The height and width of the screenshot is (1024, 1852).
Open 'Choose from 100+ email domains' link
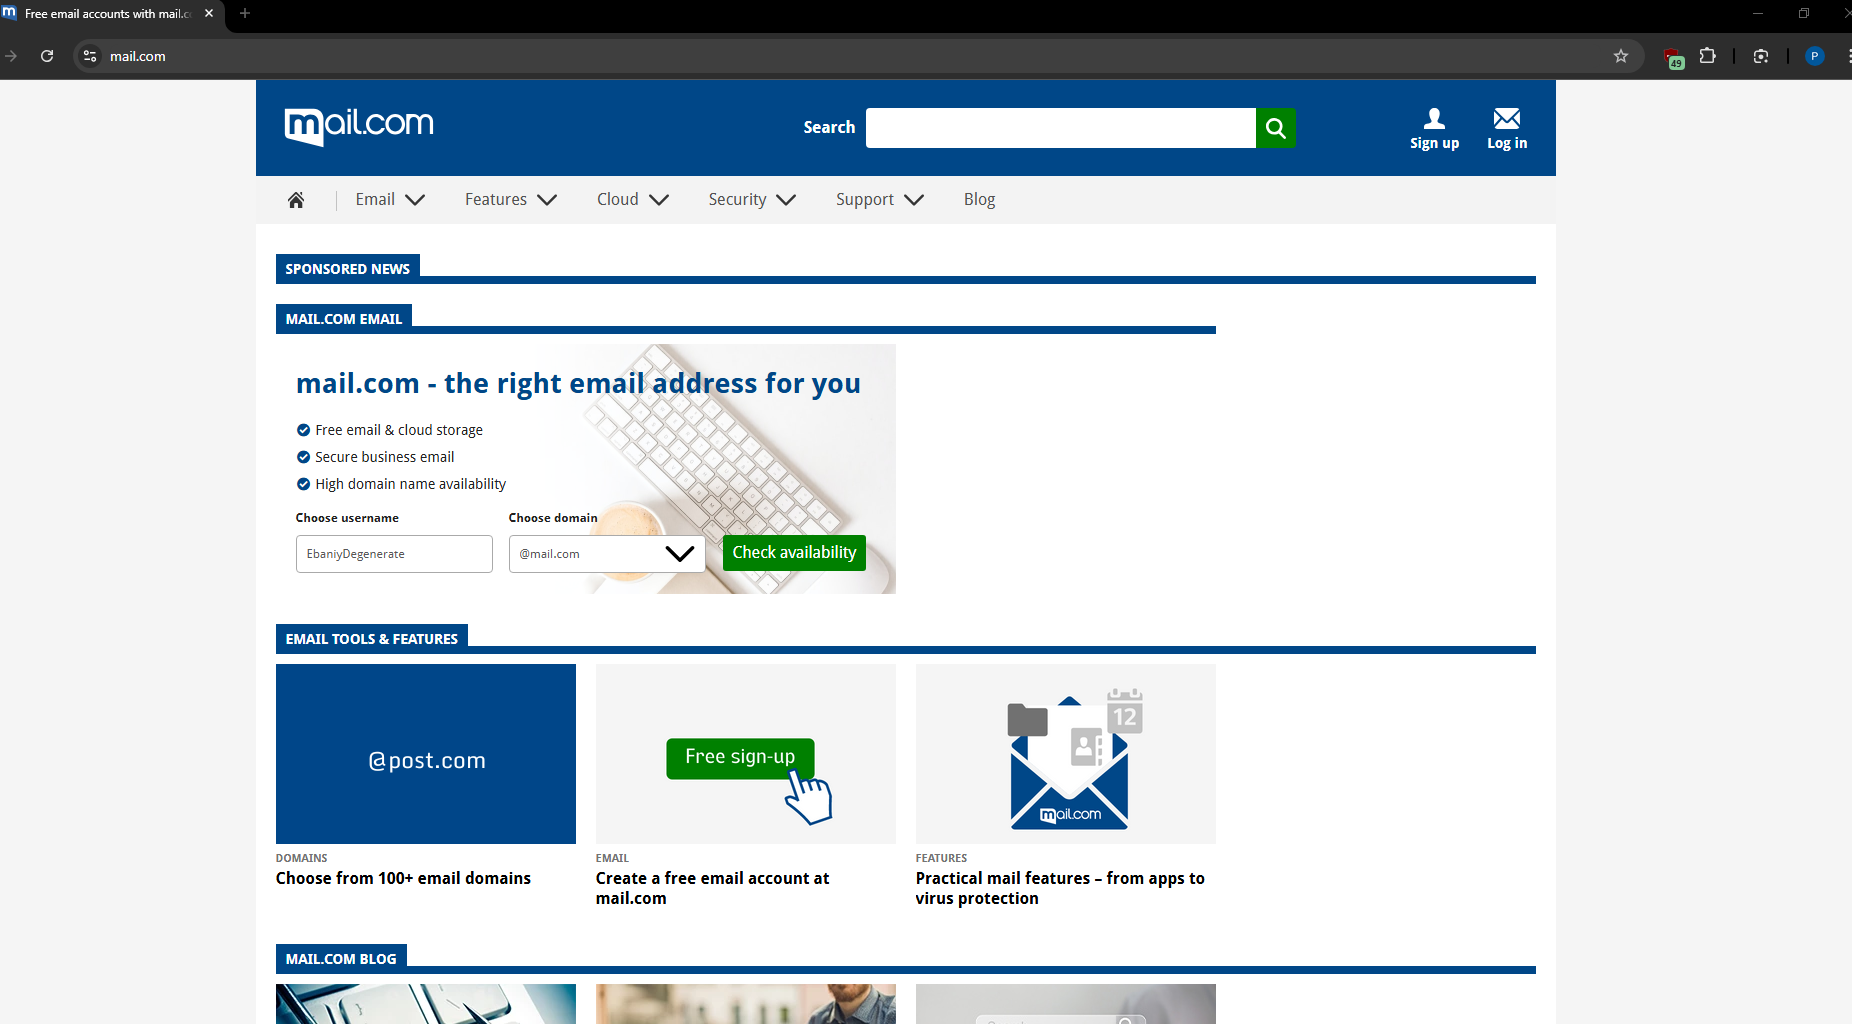[403, 878]
